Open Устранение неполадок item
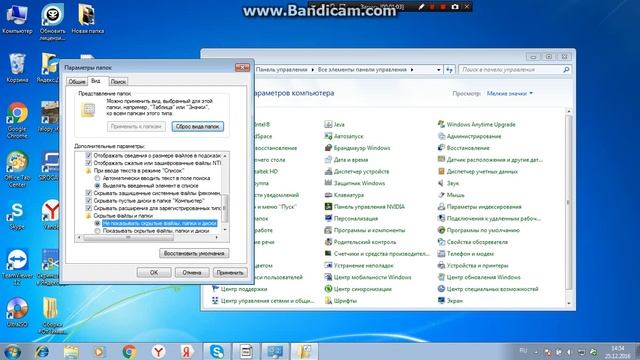The image size is (640, 360). tap(359, 266)
